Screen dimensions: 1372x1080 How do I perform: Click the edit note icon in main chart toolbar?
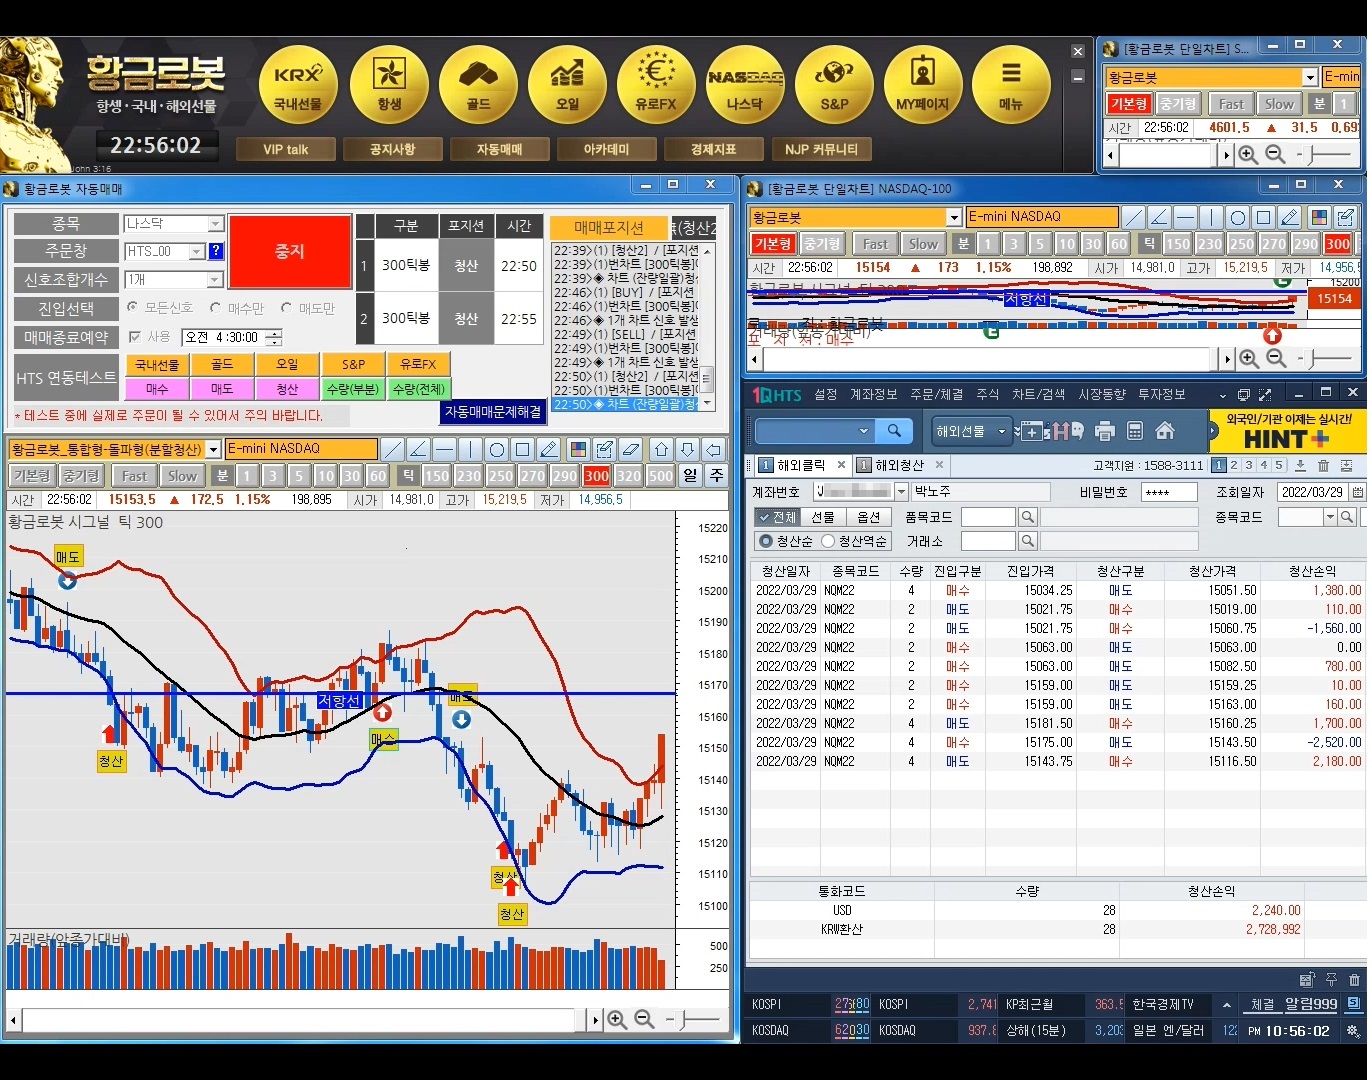tap(604, 449)
